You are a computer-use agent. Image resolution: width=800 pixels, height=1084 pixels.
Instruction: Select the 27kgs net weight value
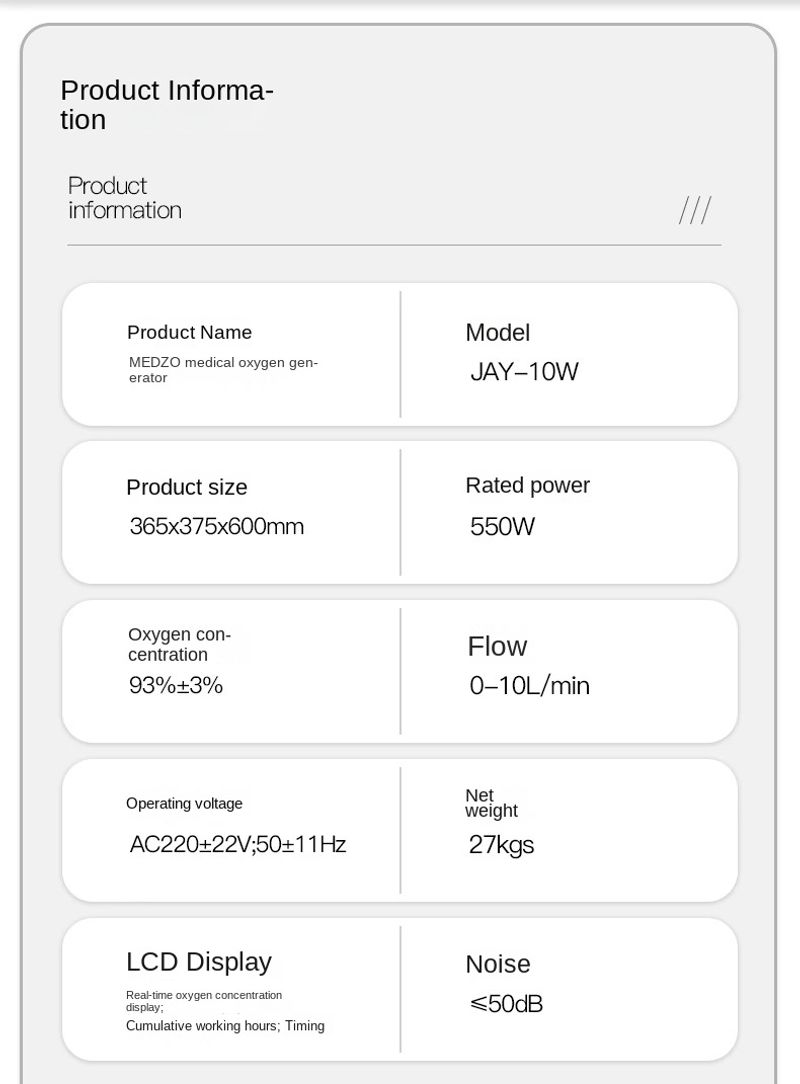pos(501,845)
